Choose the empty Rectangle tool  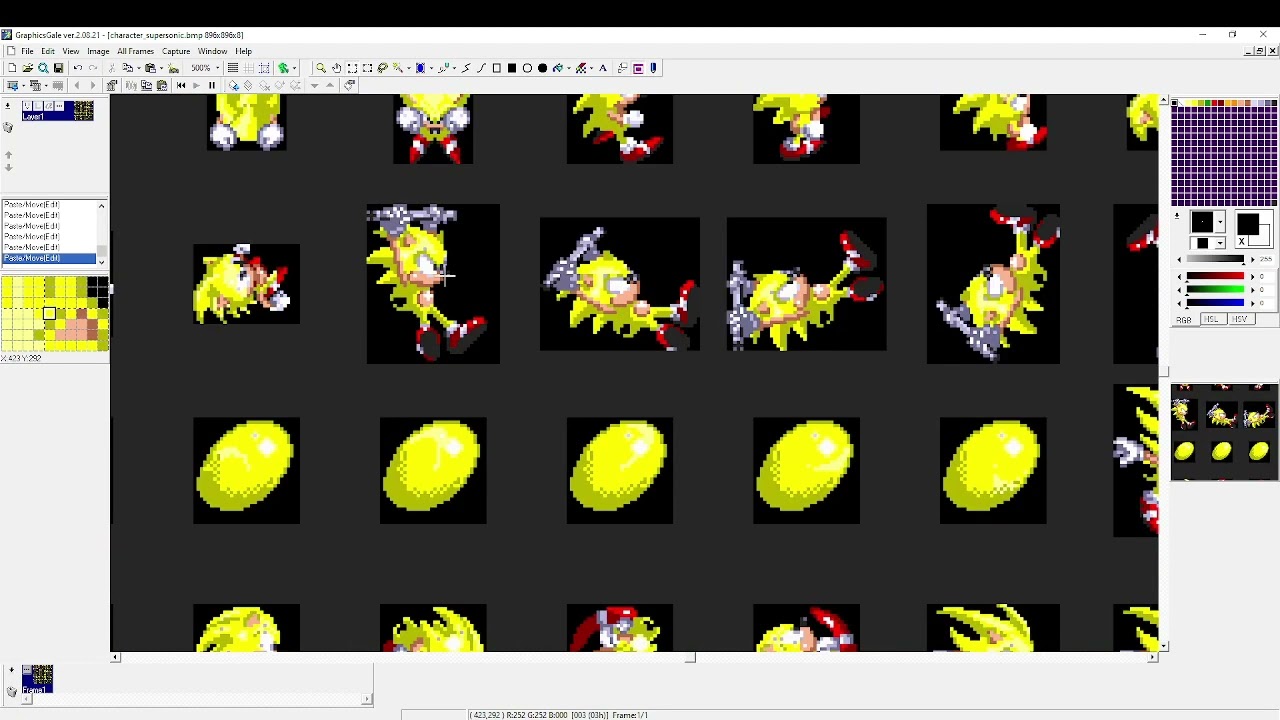tap(497, 68)
